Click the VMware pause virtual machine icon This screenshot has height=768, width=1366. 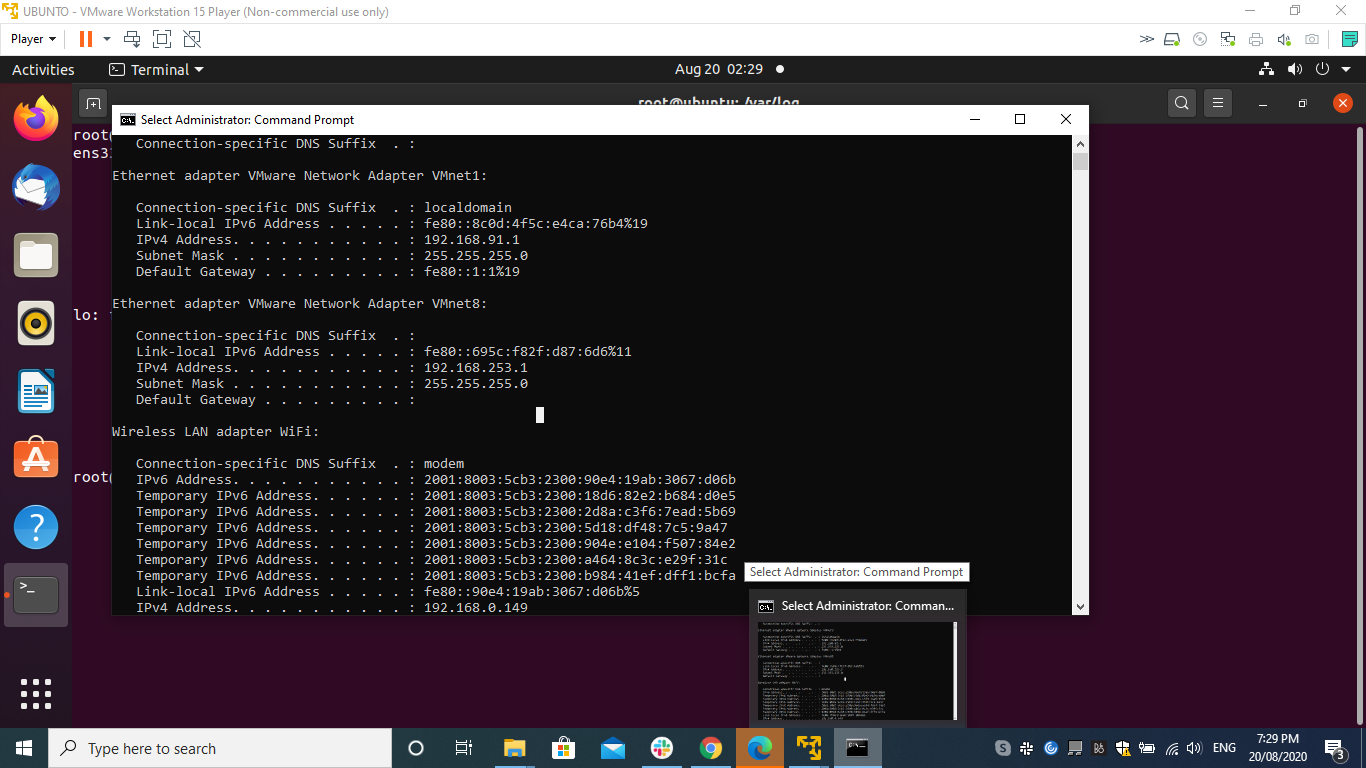click(85, 39)
